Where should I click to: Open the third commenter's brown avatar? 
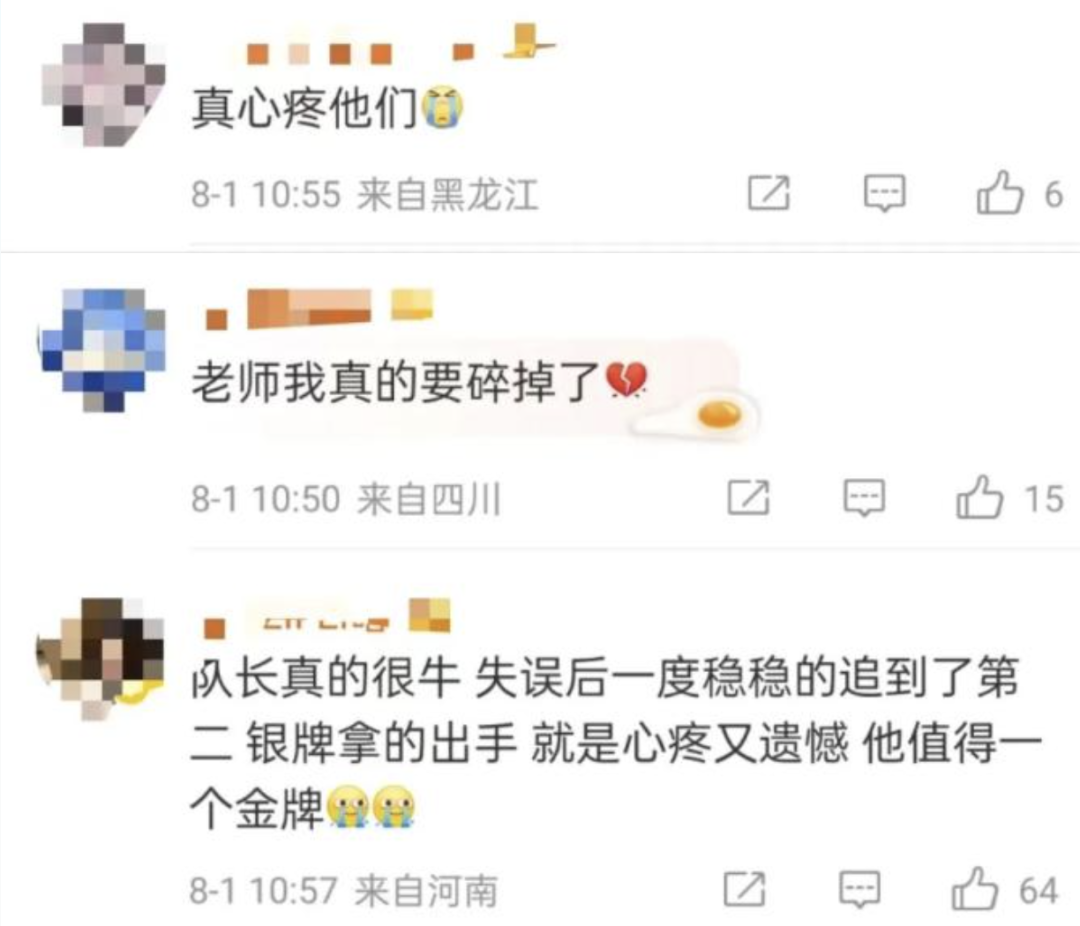tap(101, 659)
